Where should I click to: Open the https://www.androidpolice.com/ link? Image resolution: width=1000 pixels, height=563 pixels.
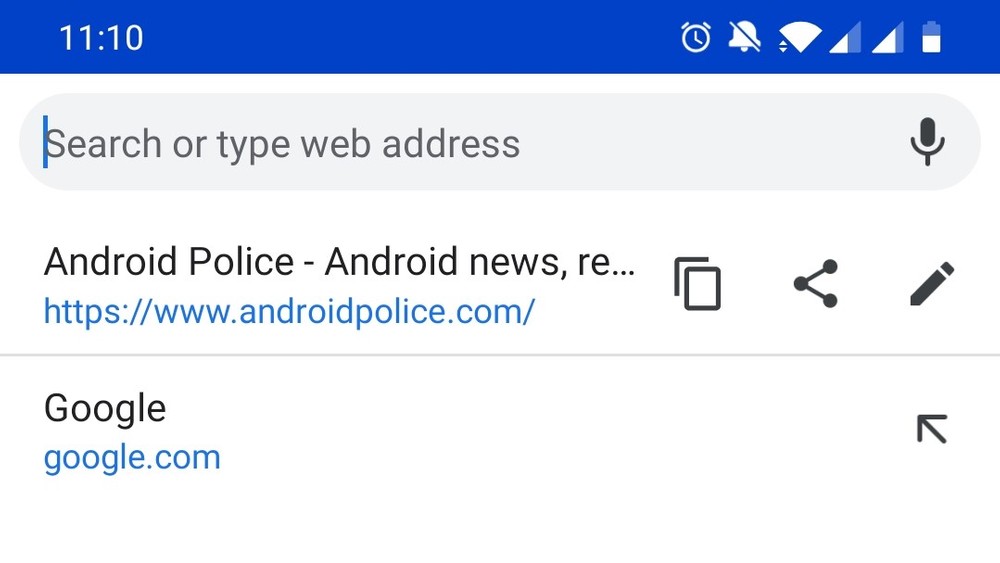(x=289, y=312)
